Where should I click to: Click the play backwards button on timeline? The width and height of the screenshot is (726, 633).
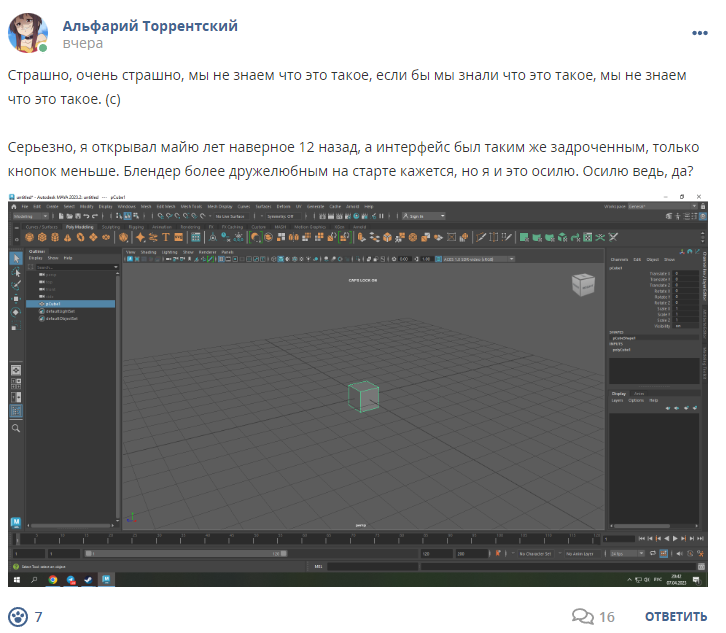click(667, 539)
